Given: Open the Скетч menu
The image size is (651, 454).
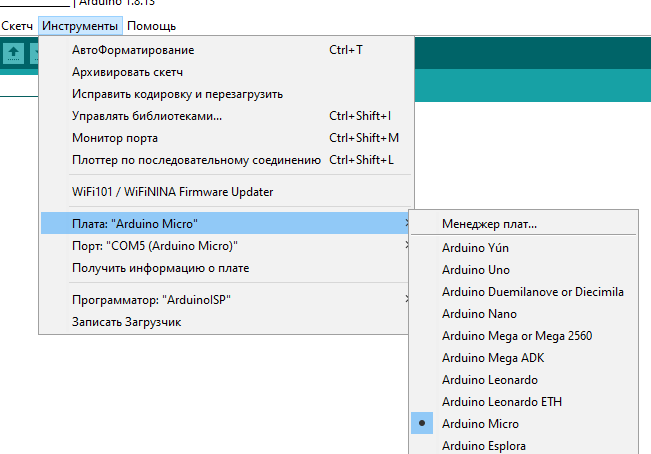Looking at the screenshot, I should (17, 25).
